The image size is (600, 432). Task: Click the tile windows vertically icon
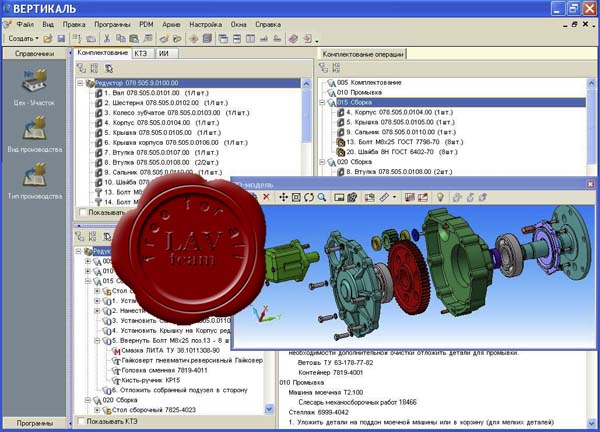click(x=250, y=39)
